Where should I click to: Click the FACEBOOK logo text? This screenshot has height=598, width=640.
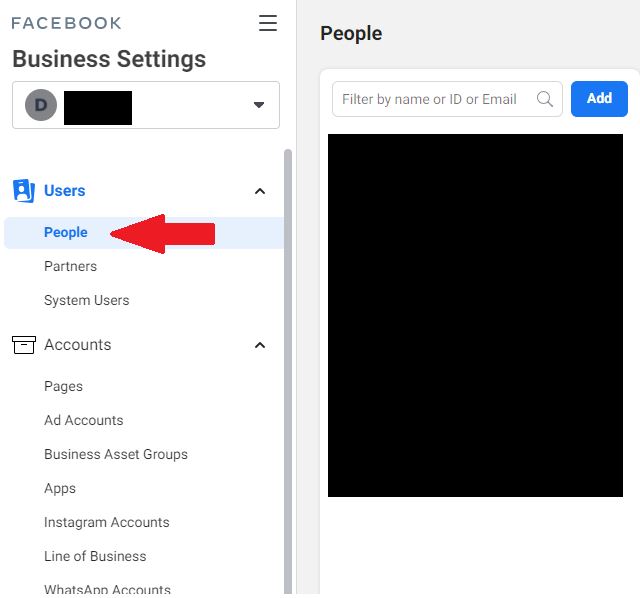point(67,23)
